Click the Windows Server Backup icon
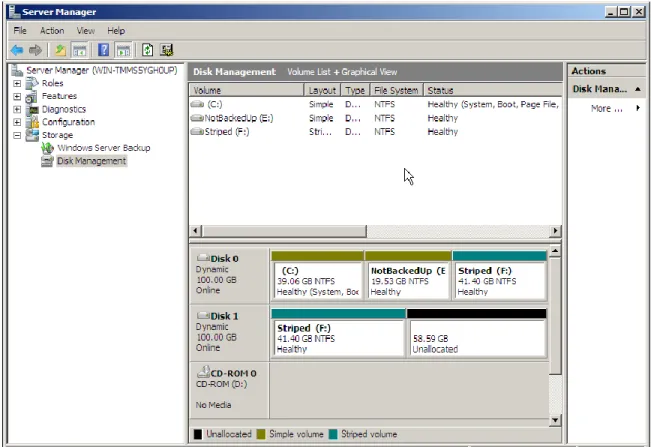 tap(47, 148)
